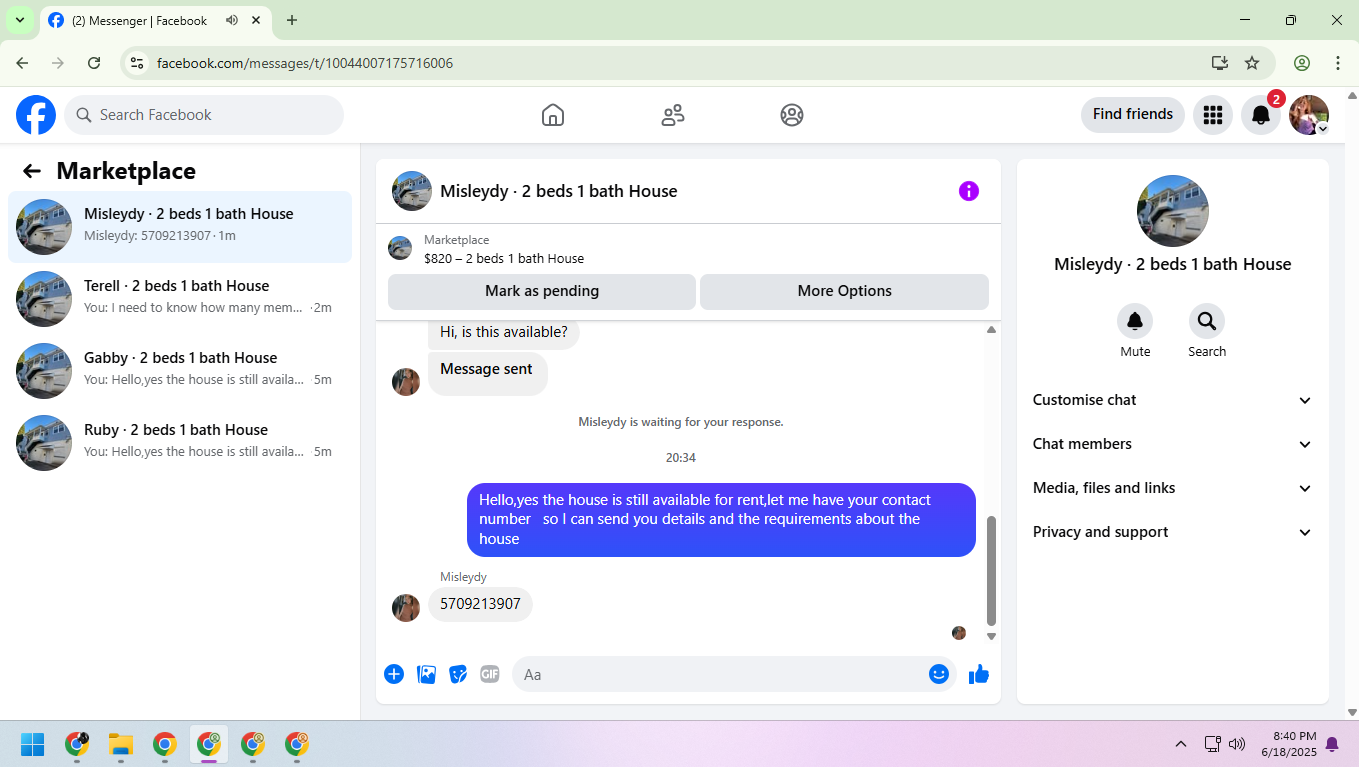Open the tab search dropdown arrow
The height and width of the screenshot is (767, 1359).
(19, 20)
